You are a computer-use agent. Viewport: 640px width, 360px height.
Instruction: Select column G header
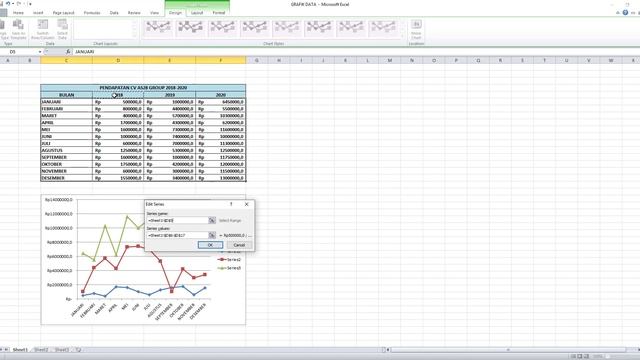257,60
